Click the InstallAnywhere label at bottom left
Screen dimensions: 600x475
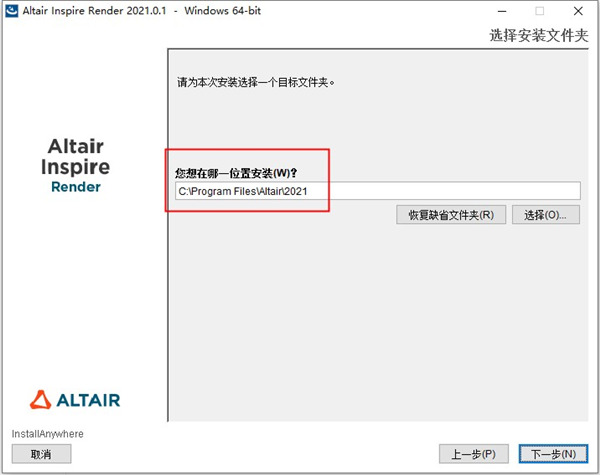pyautogui.click(x=47, y=434)
